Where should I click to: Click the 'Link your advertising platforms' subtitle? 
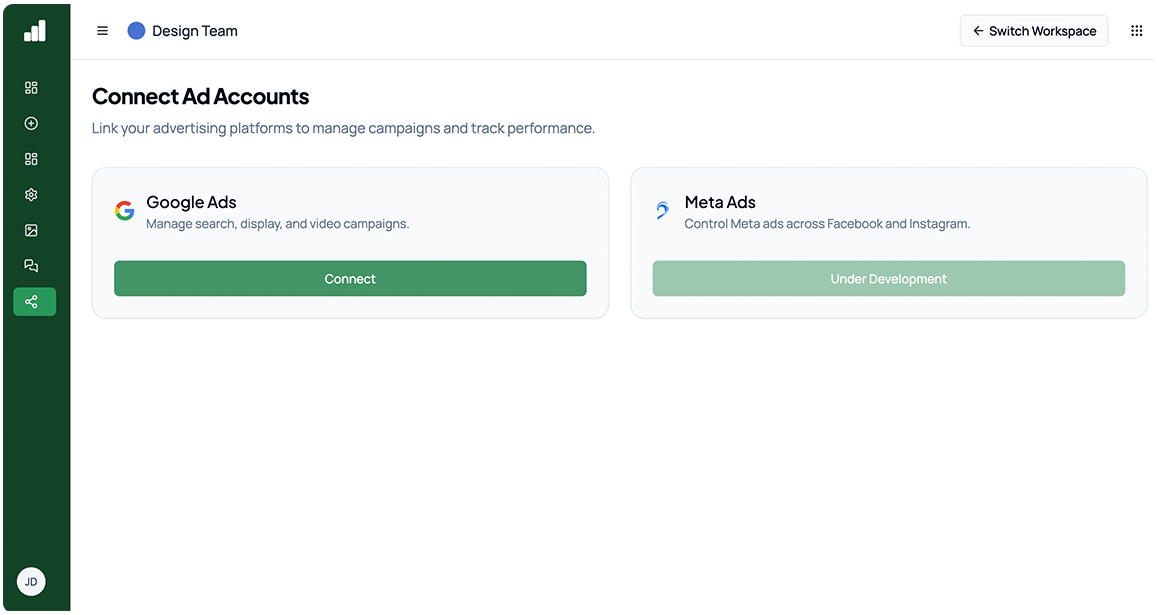(x=343, y=128)
